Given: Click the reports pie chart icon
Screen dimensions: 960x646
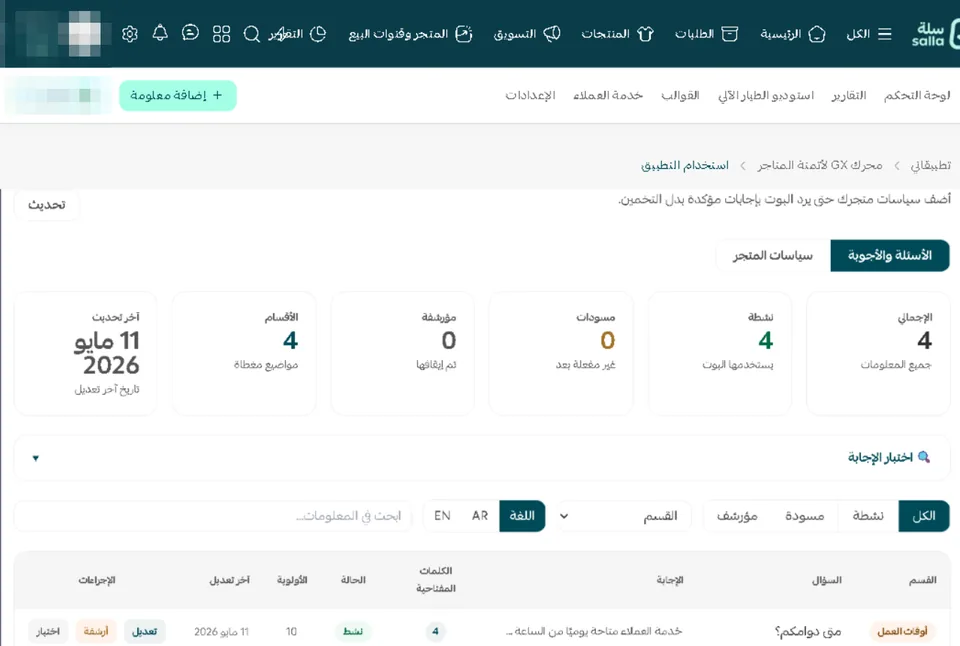Looking at the screenshot, I should click(318, 34).
